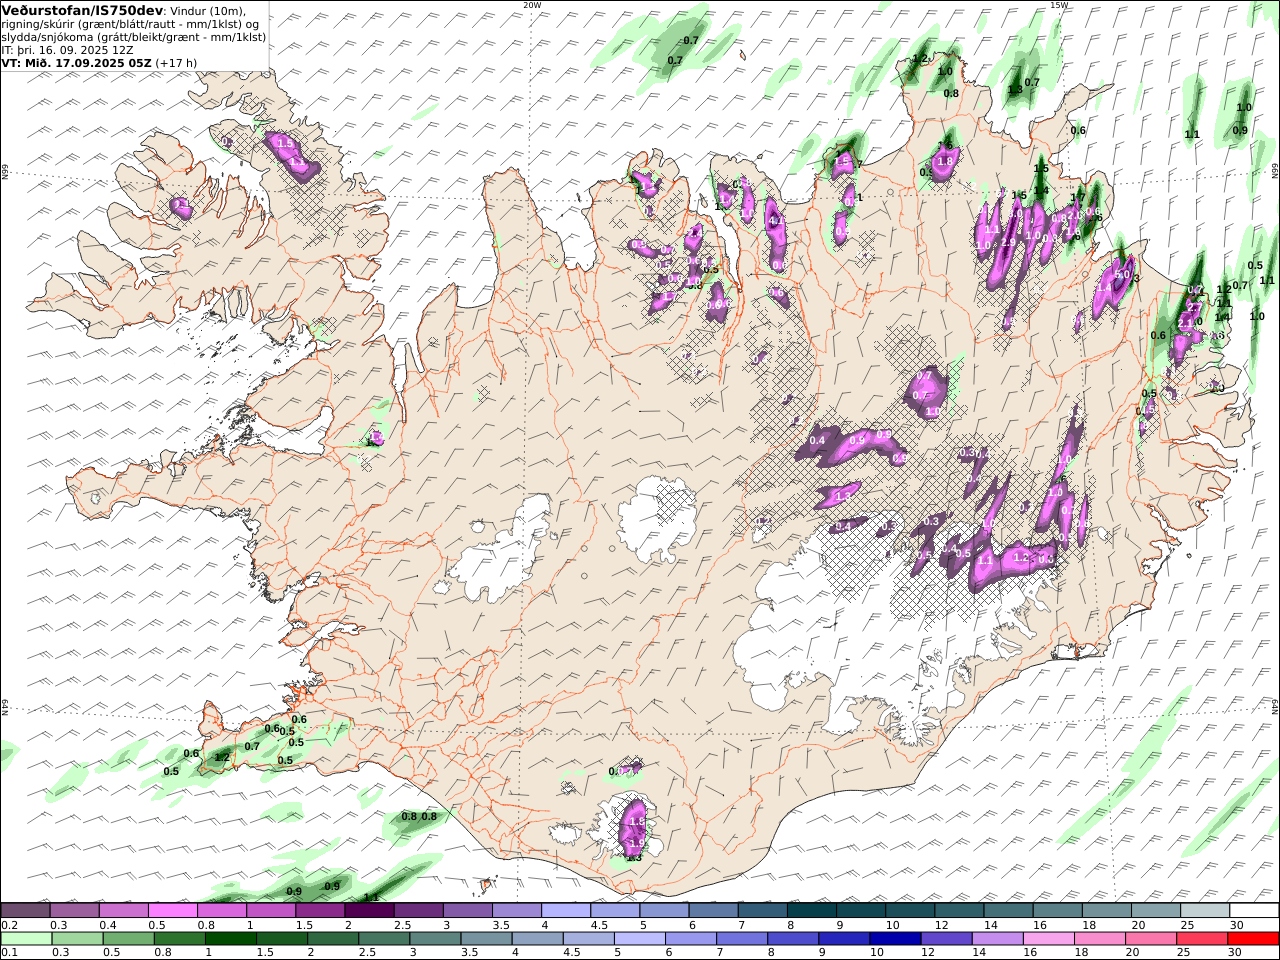Click the initial time text IT: þri. 16. 09. 2025 12Z
This screenshot has width=1280, height=960.
click(x=68, y=49)
